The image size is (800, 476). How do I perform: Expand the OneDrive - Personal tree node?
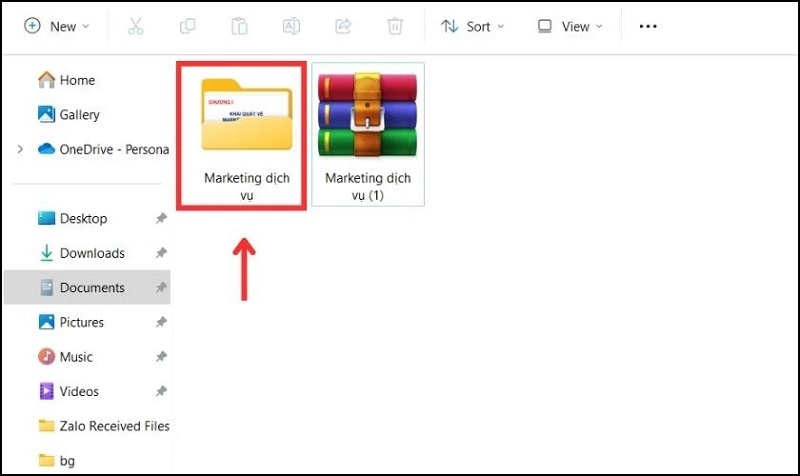pos(20,149)
